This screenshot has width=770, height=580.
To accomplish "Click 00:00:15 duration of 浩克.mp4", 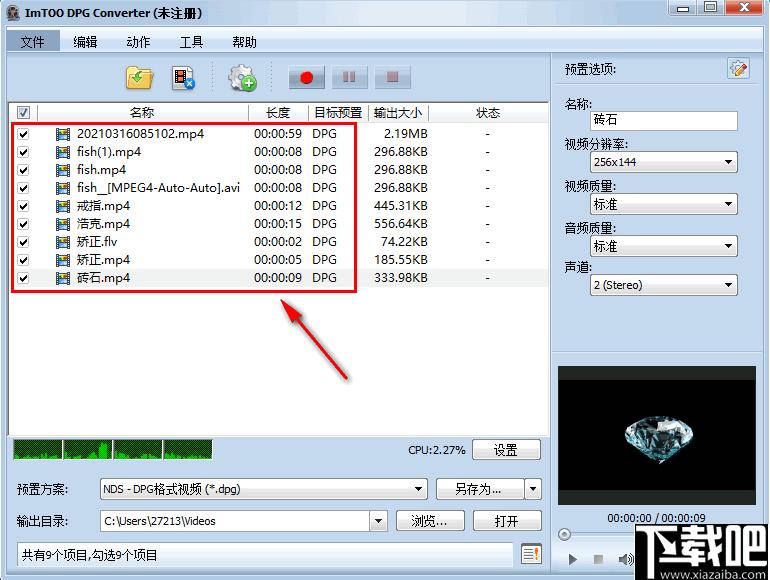I will (278, 224).
